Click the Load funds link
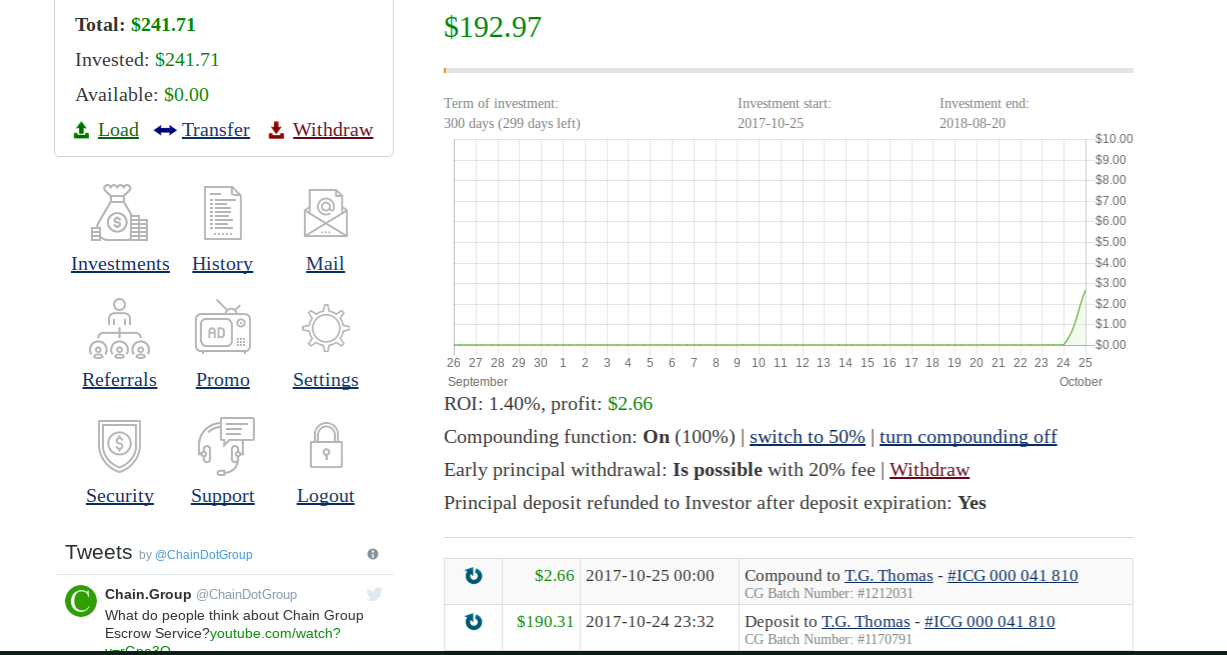Image resolution: width=1227 pixels, height=655 pixels. [x=118, y=130]
